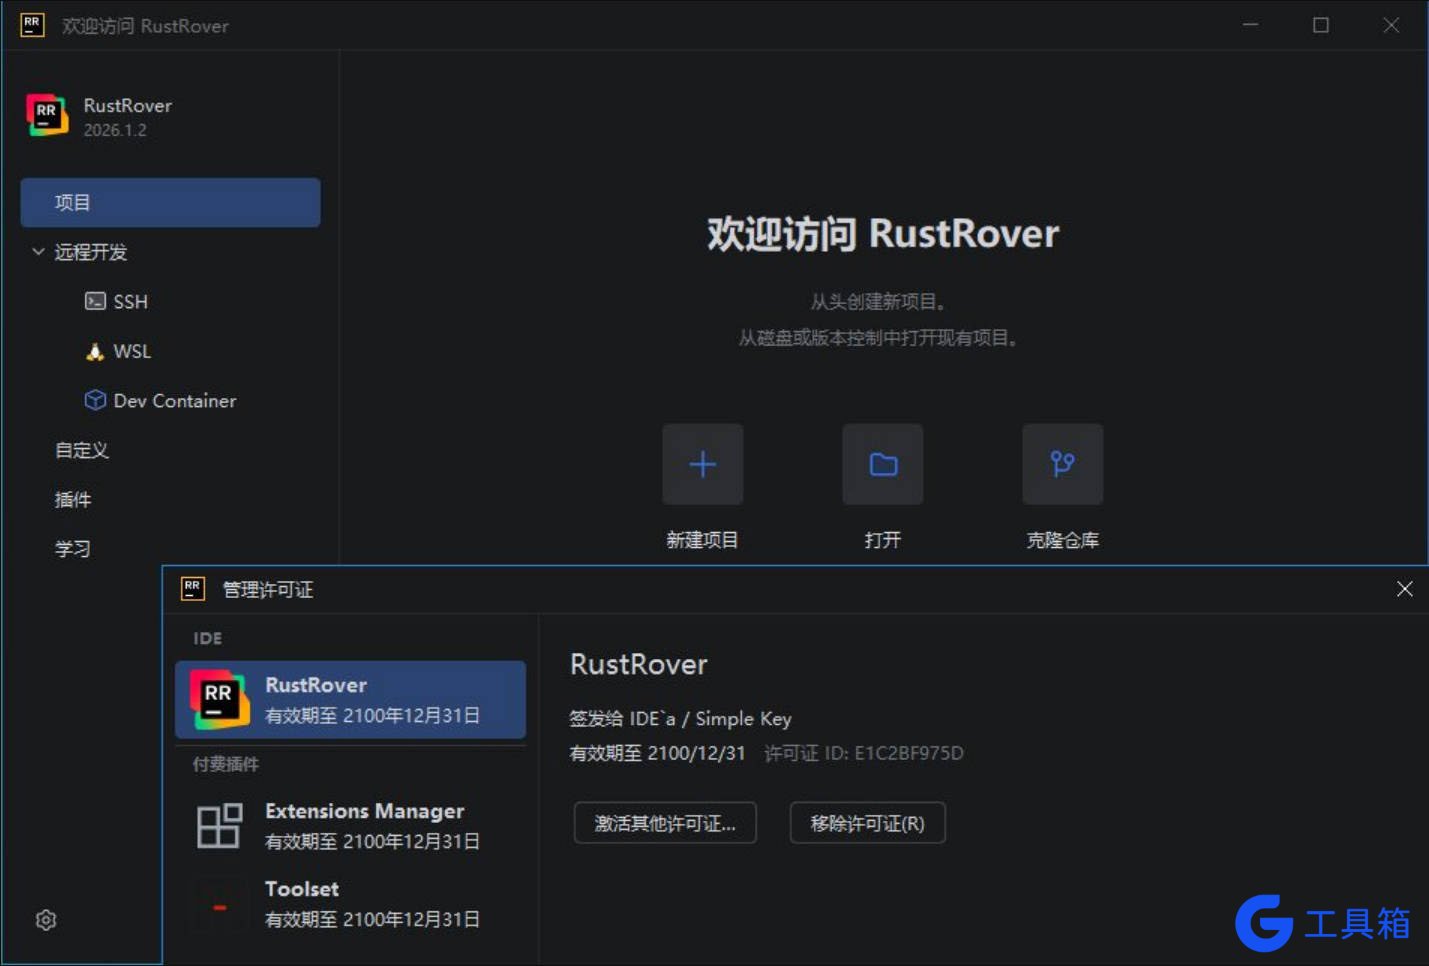Image resolution: width=1429 pixels, height=966 pixels.
Task: Close the 管理许可证 dialog
Action: click(1405, 589)
